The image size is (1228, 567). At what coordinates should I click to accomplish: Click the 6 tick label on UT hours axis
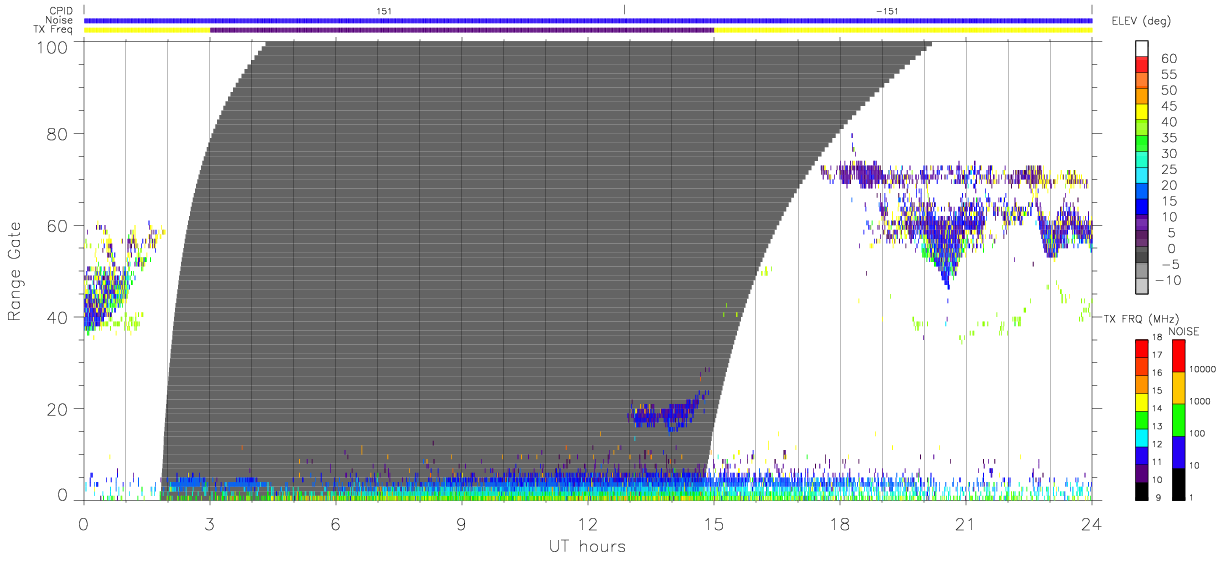coord(336,524)
